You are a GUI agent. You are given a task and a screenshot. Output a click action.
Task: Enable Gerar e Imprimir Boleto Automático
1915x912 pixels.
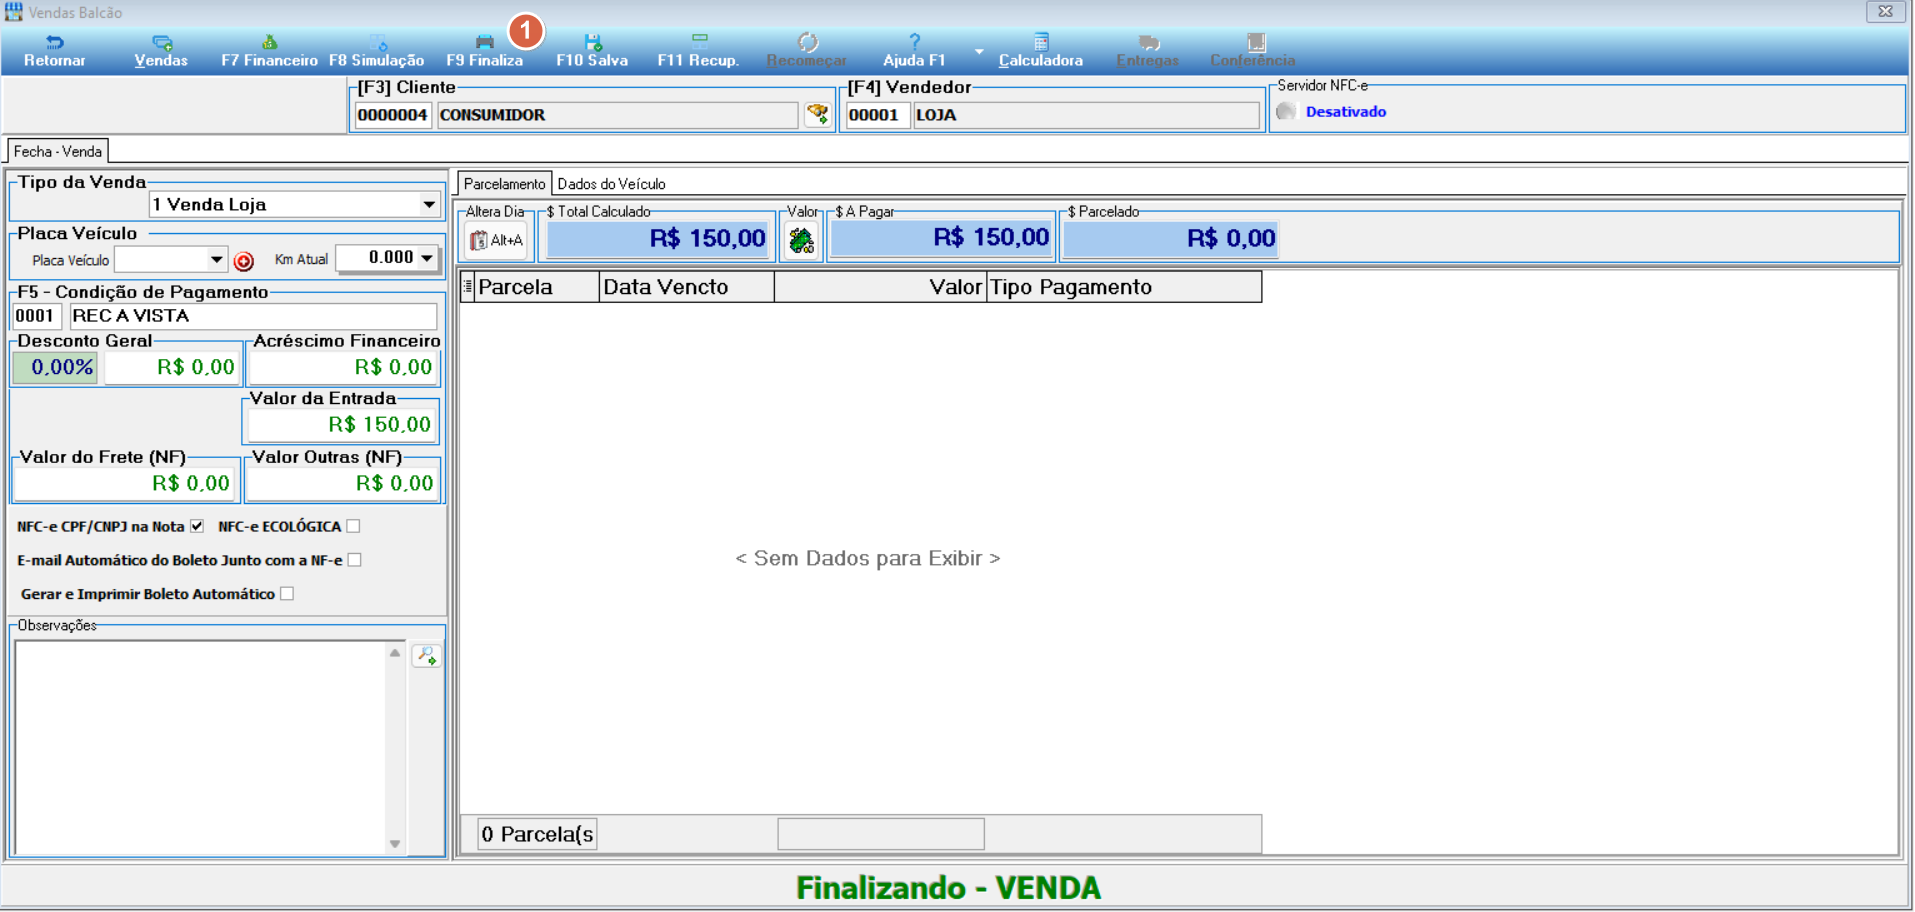(287, 593)
